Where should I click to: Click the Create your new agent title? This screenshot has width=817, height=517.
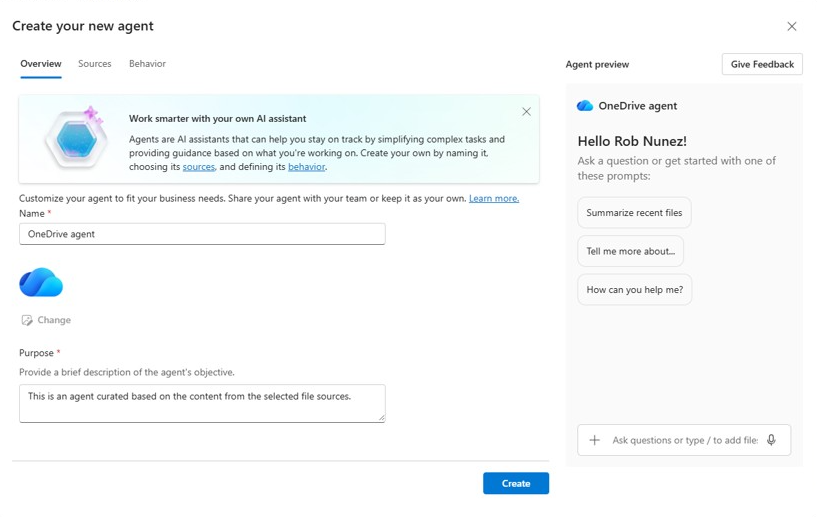83,26
